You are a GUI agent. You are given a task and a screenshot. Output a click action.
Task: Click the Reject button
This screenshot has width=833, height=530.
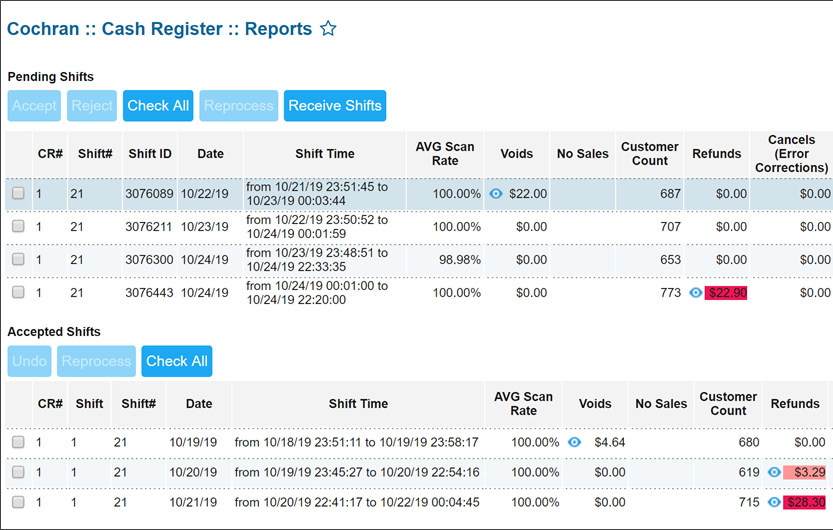[x=92, y=106]
